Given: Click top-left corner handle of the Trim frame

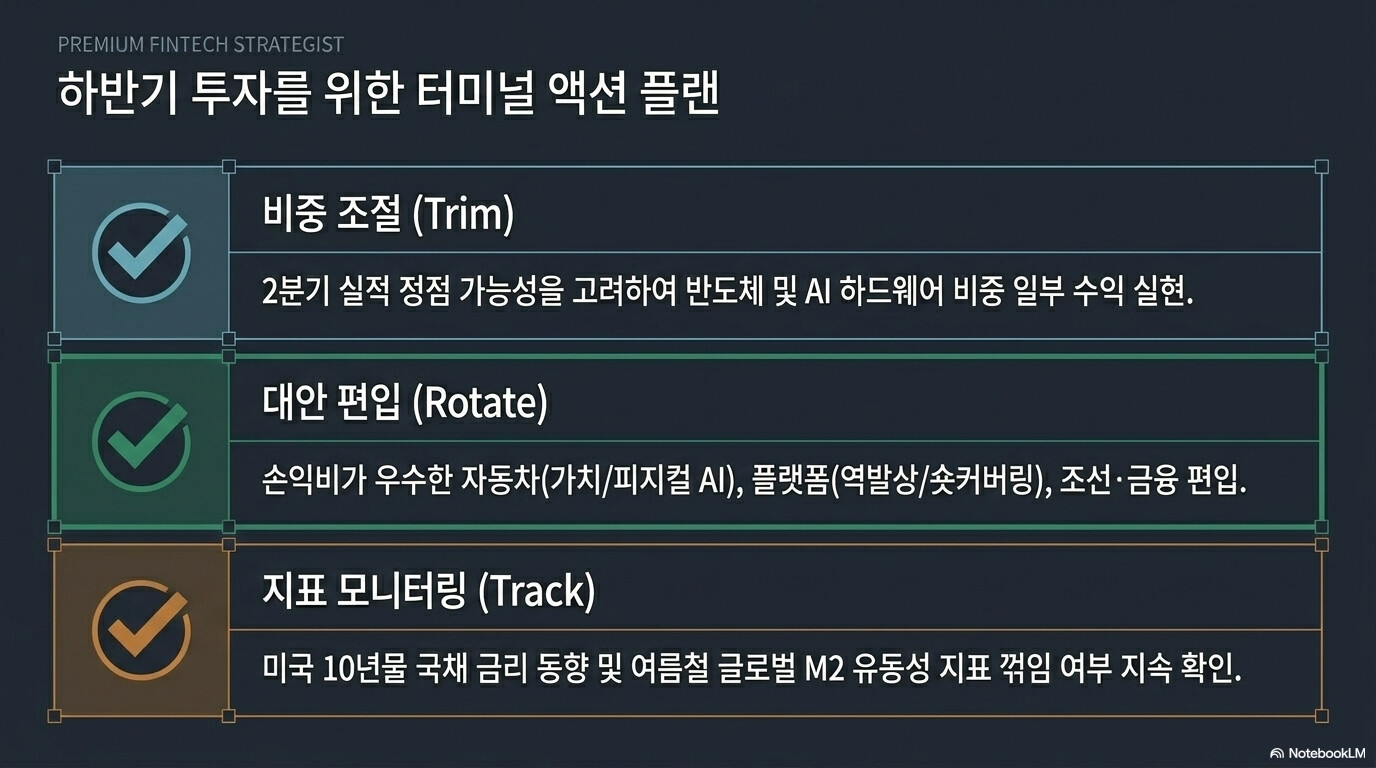Looking at the screenshot, I should pyautogui.click(x=55, y=167).
